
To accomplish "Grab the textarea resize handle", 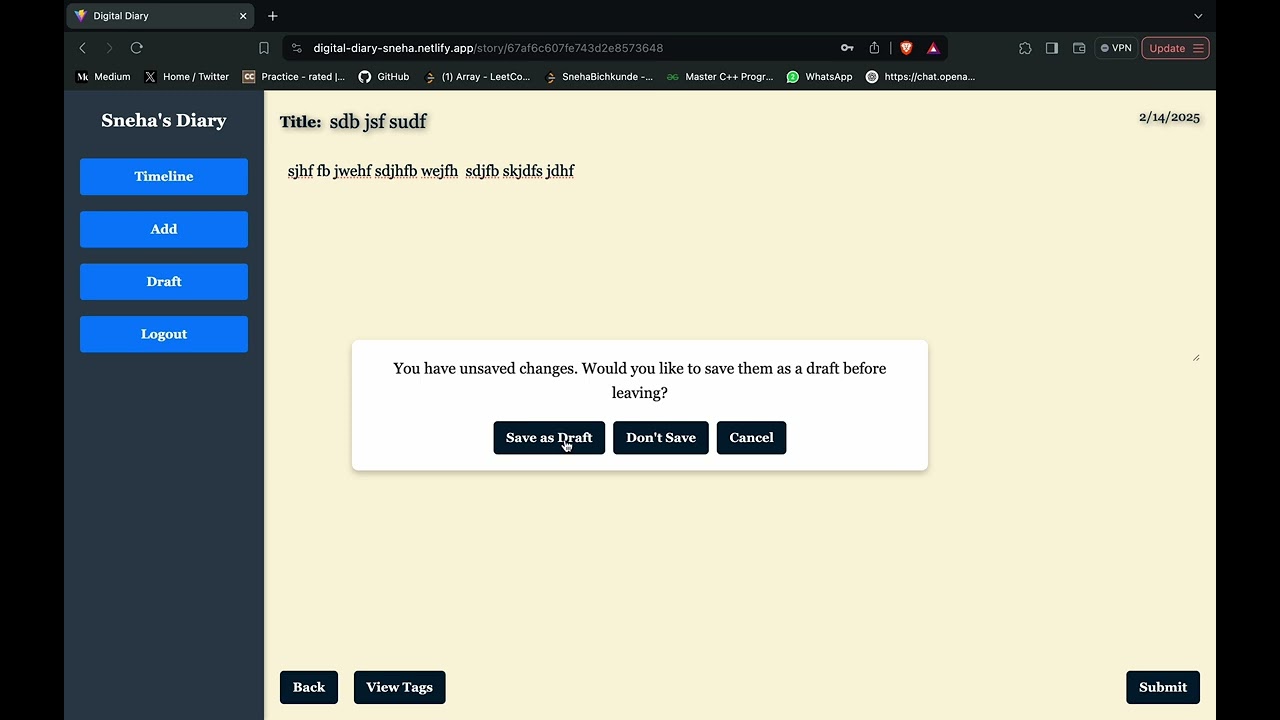I will (1196, 357).
